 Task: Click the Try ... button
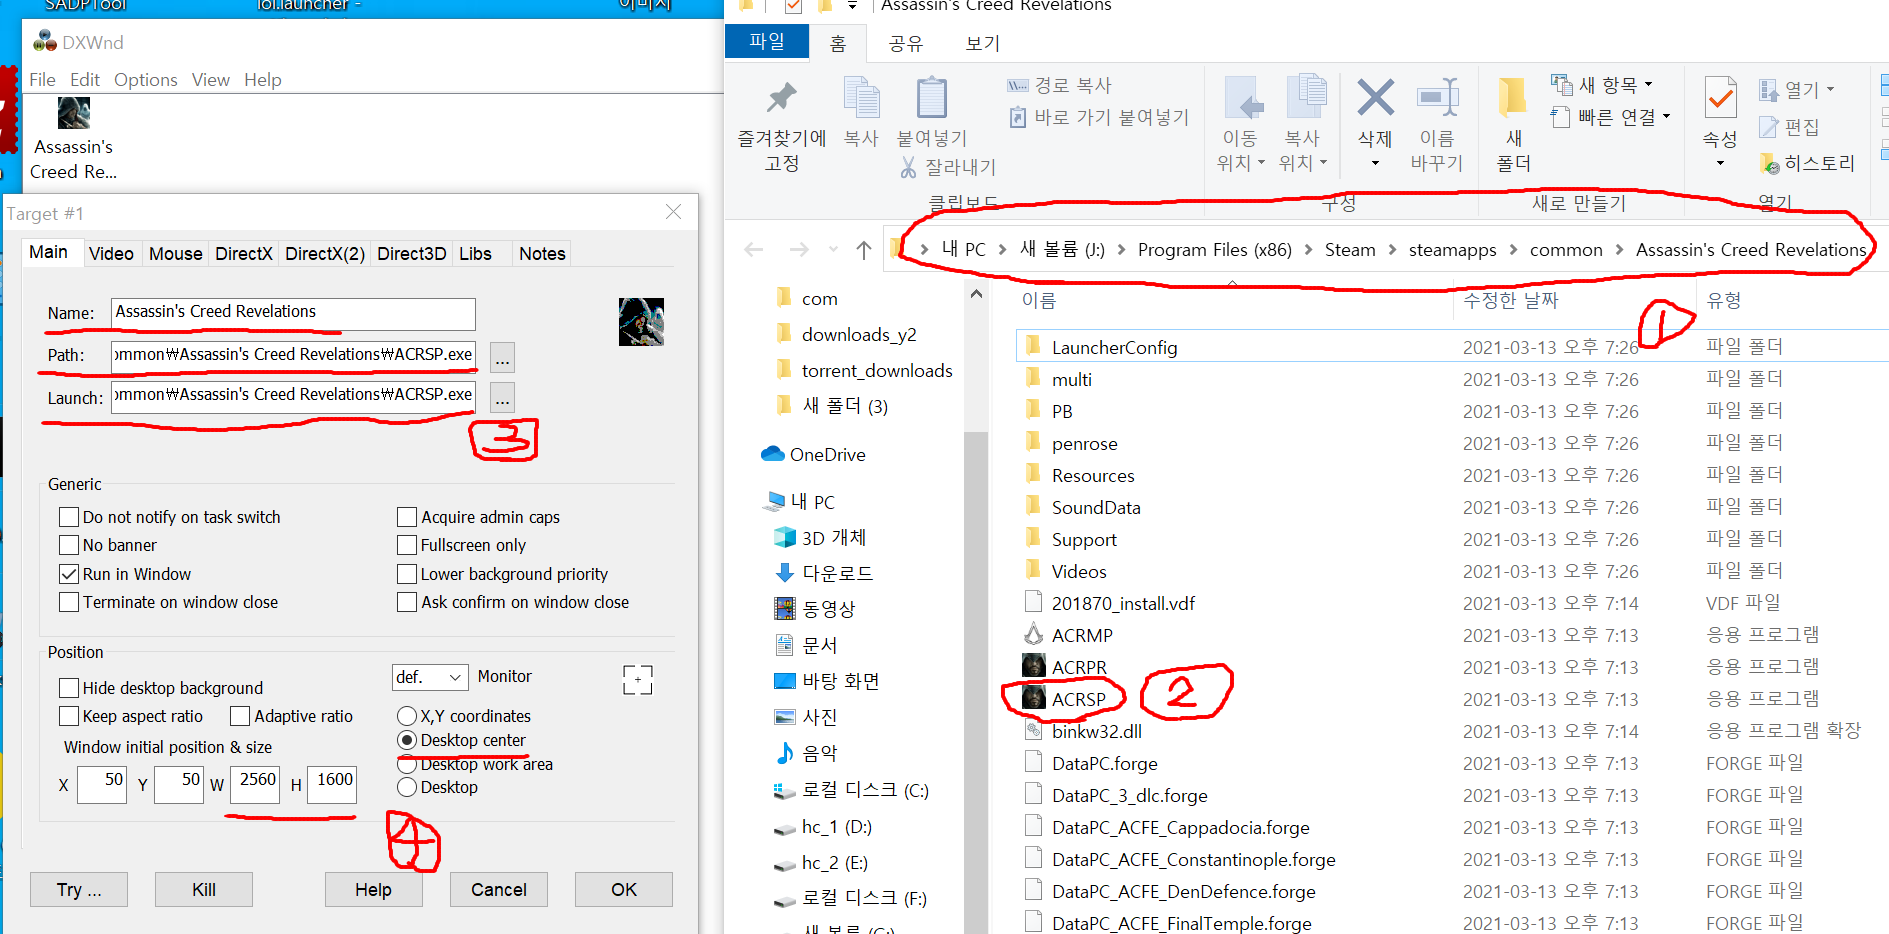tap(79, 889)
